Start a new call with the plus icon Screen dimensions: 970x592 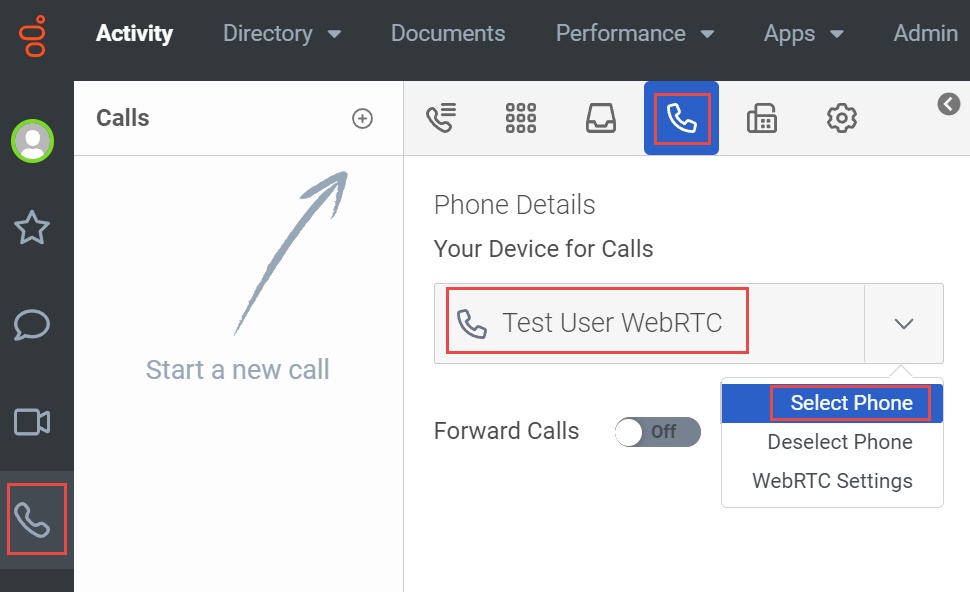[x=363, y=117]
